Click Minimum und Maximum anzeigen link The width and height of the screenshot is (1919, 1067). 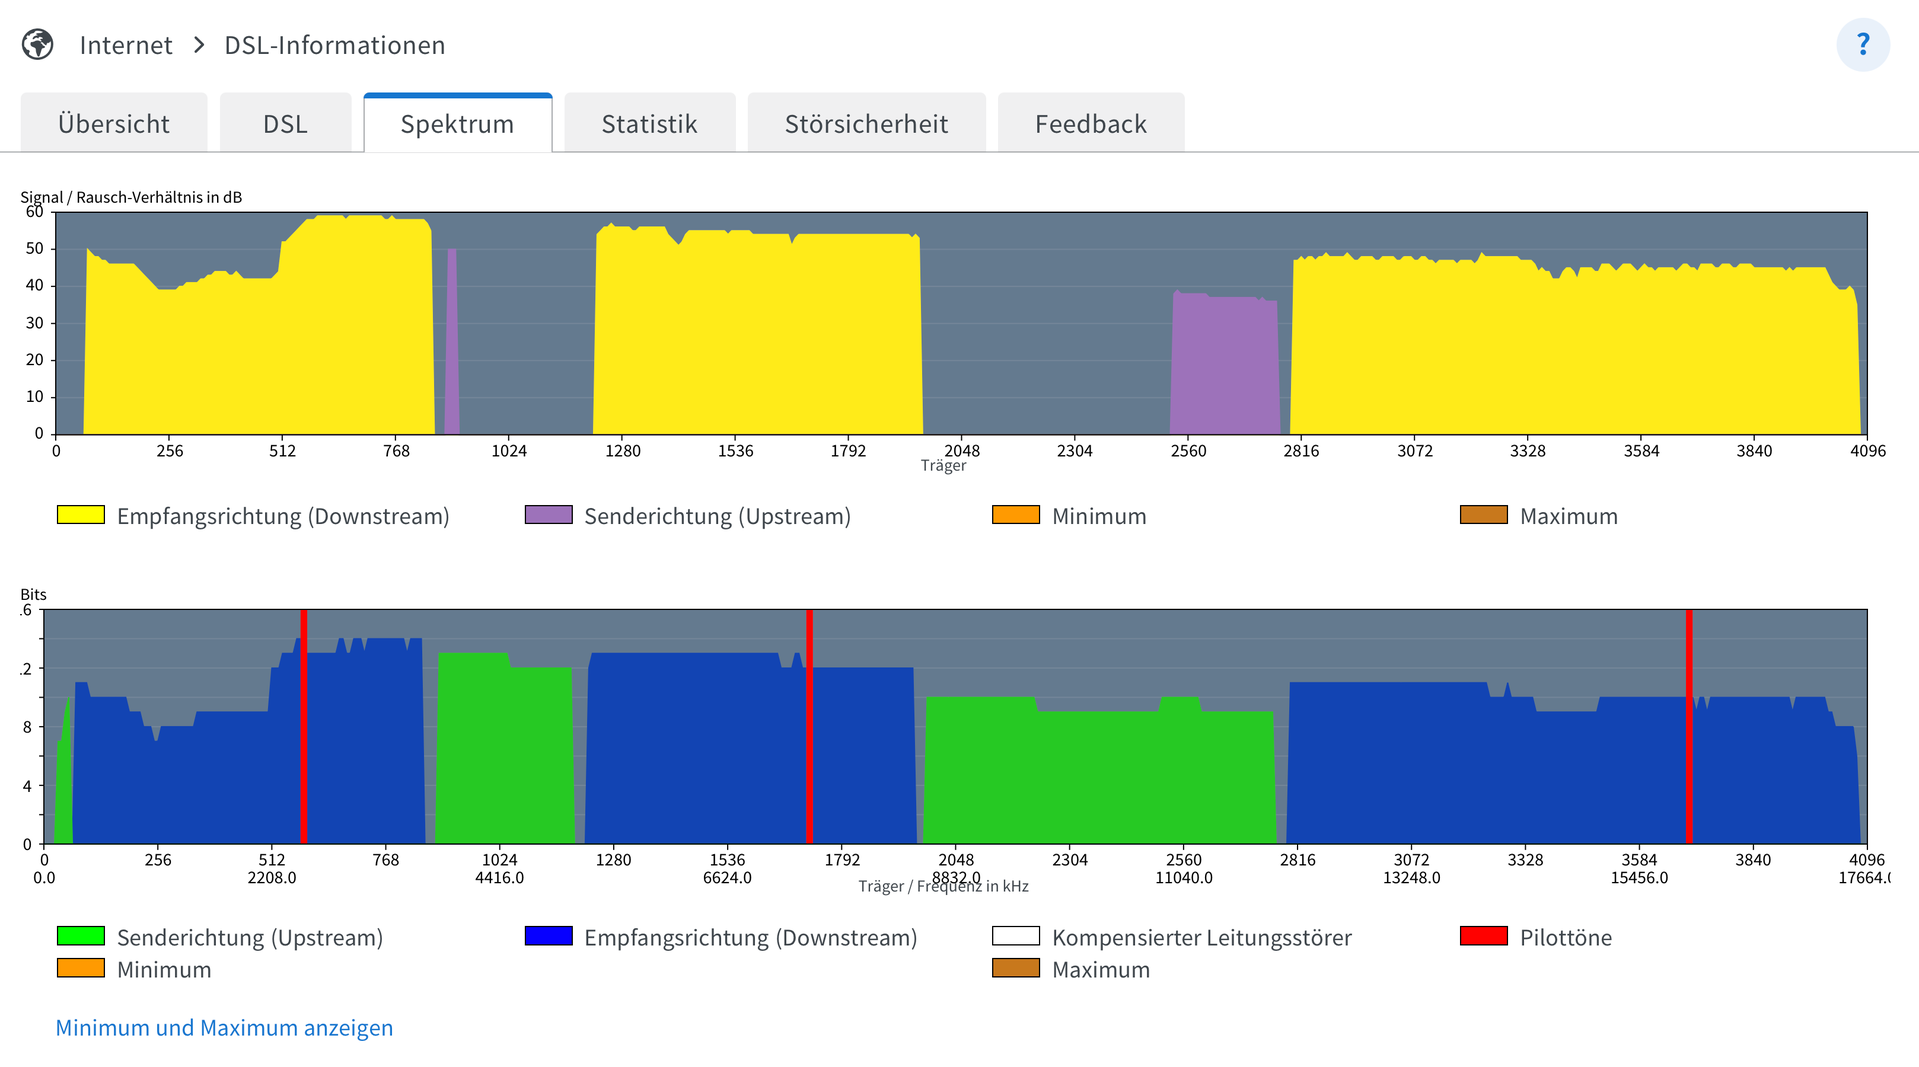(224, 1028)
